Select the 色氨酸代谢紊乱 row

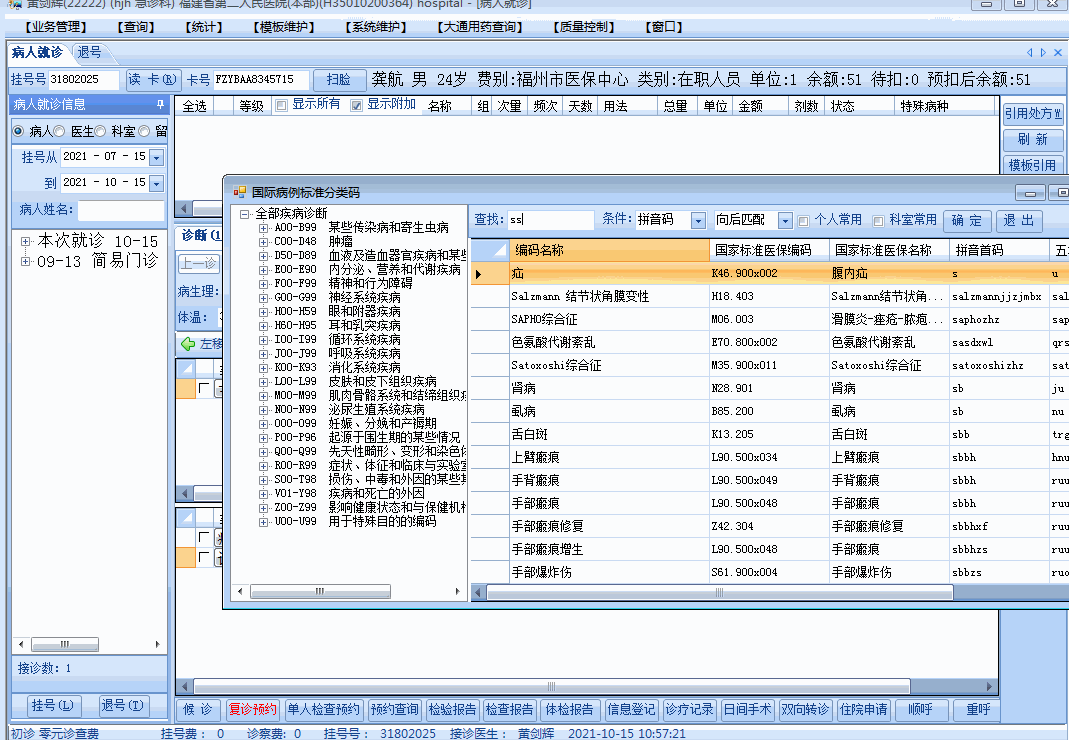pyautogui.click(x=769, y=342)
